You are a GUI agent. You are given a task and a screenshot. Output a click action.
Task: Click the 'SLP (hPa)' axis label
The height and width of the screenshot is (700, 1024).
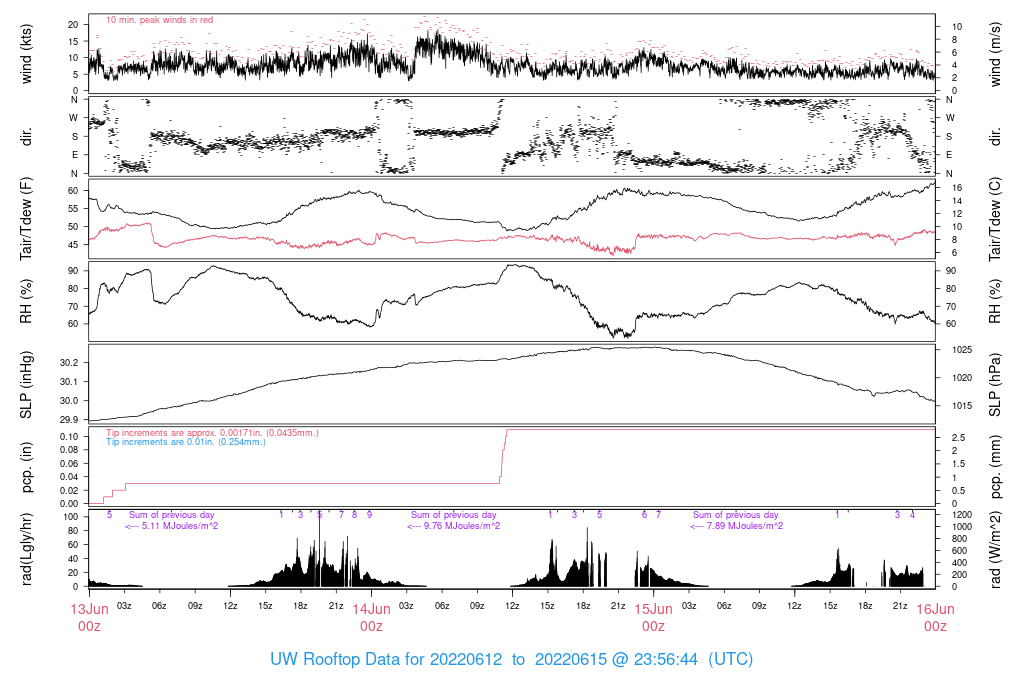click(995, 385)
